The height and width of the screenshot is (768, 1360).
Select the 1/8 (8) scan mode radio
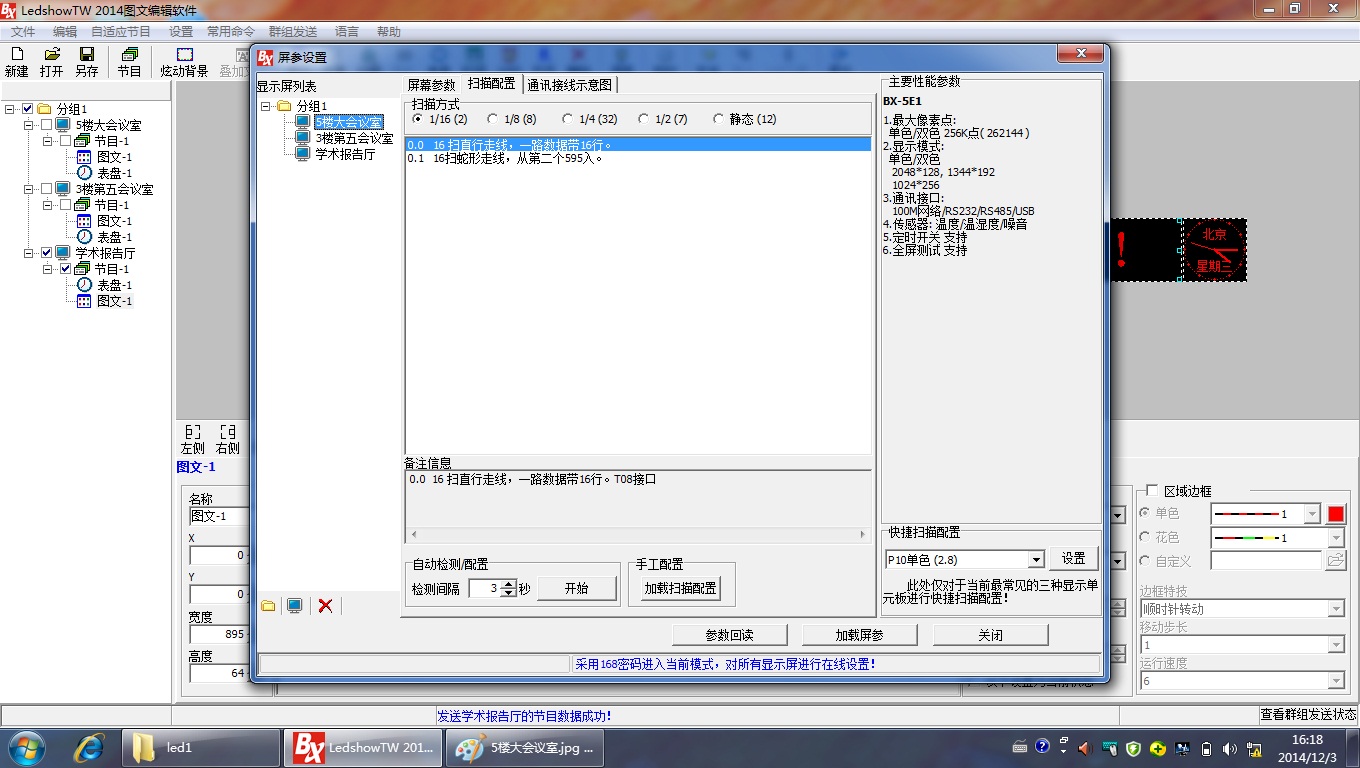(x=493, y=119)
